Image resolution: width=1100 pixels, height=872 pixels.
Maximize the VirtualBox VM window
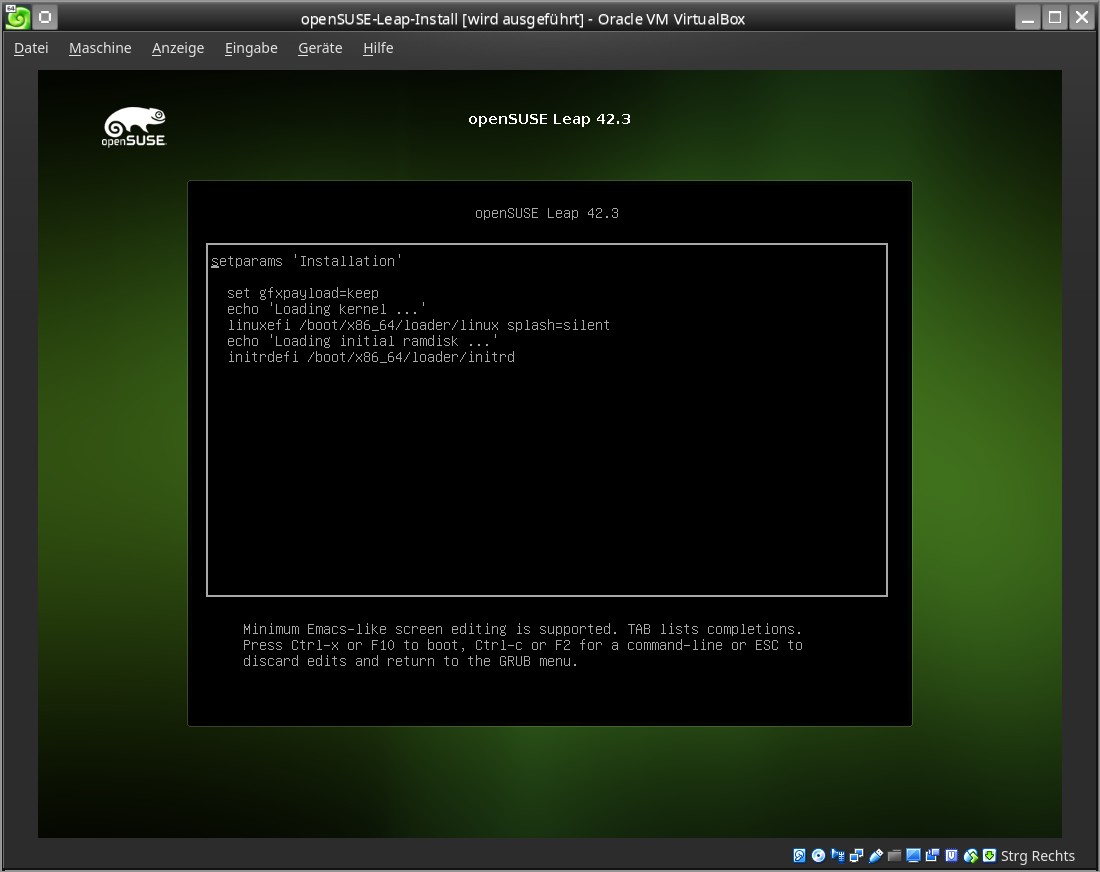[1054, 18]
